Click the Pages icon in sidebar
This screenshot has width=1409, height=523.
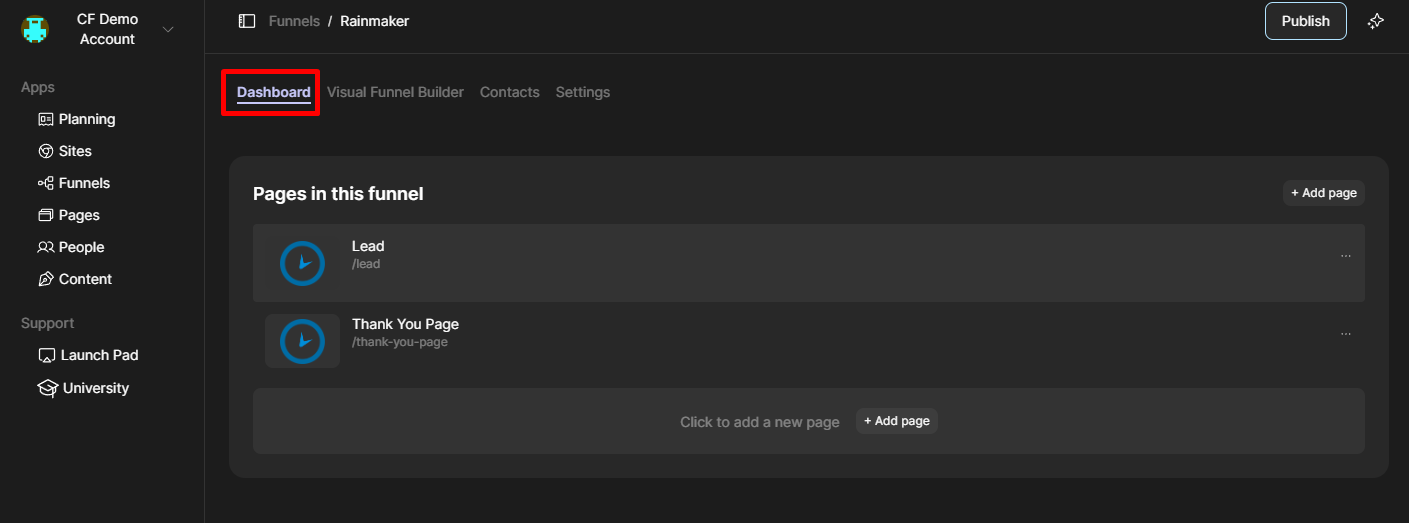(46, 215)
